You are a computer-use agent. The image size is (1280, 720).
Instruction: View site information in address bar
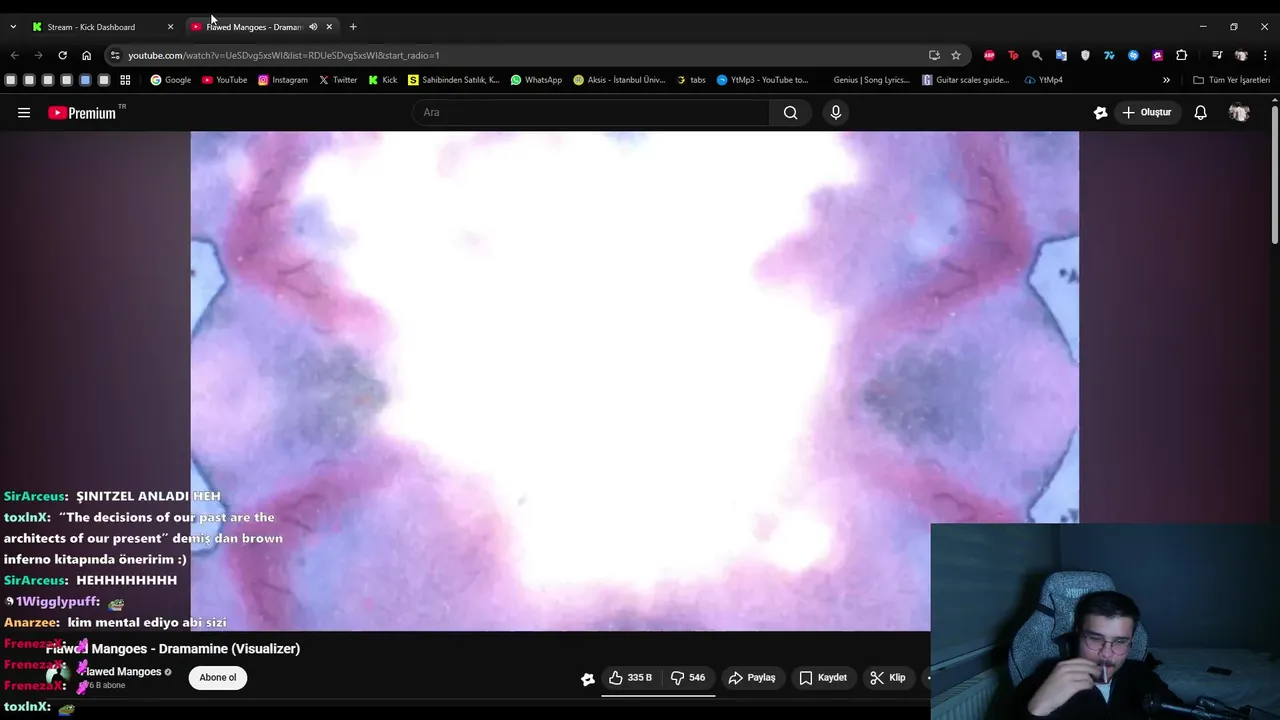point(115,55)
